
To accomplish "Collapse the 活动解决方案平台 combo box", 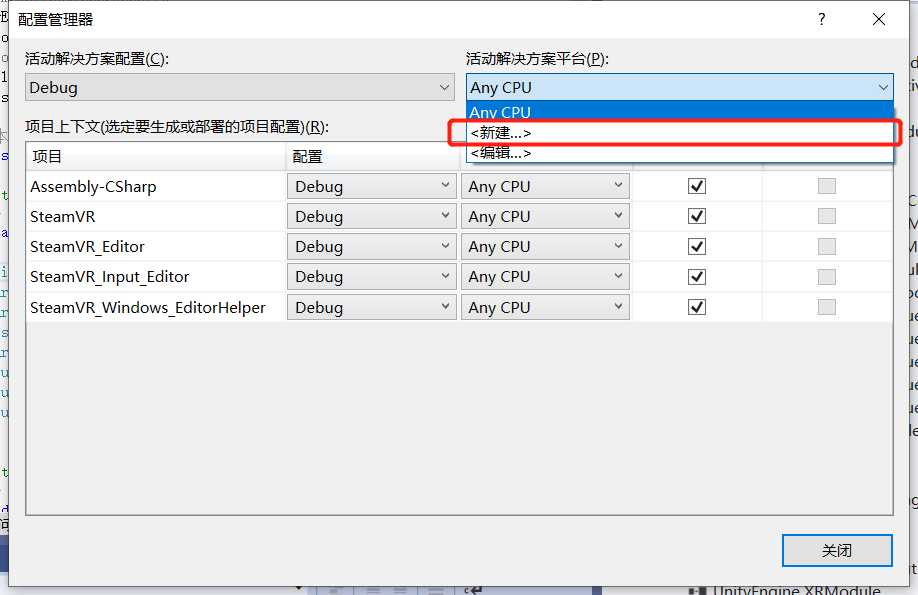I will (x=881, y=87).
